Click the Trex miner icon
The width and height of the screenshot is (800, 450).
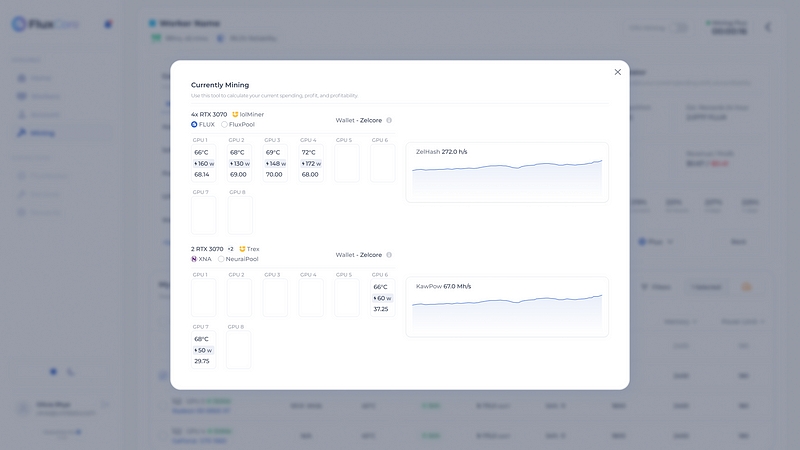[x=242, y=249]
